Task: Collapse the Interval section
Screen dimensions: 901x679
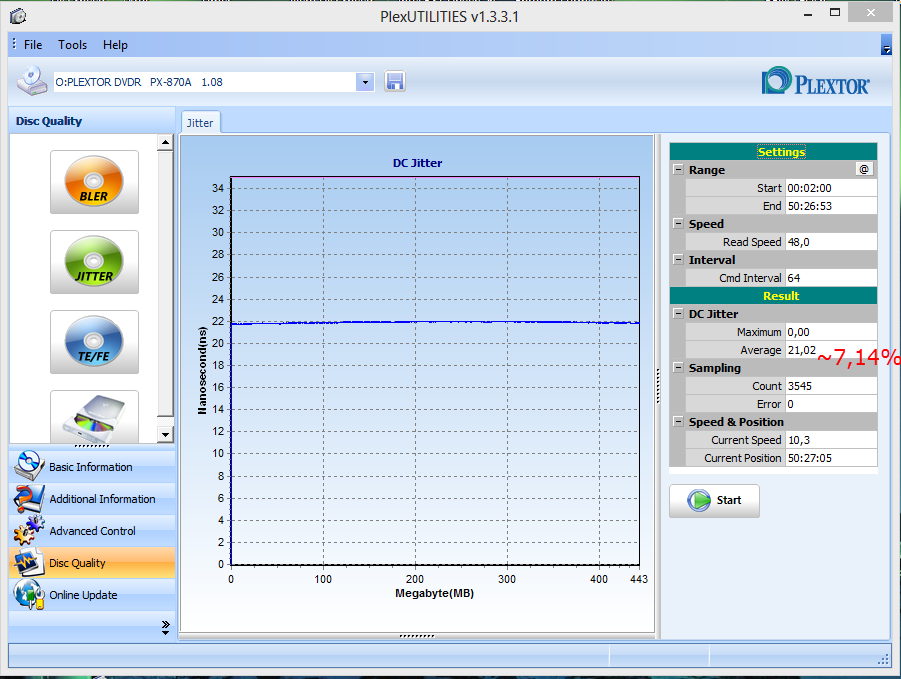Action: click(679, 259)
